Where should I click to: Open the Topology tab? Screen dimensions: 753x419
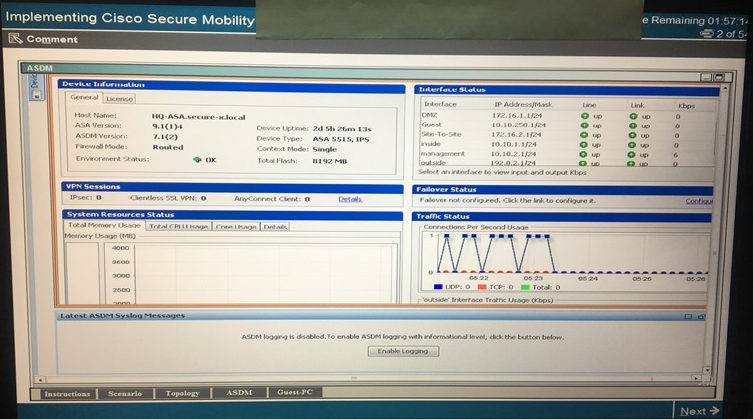[182, 393]
